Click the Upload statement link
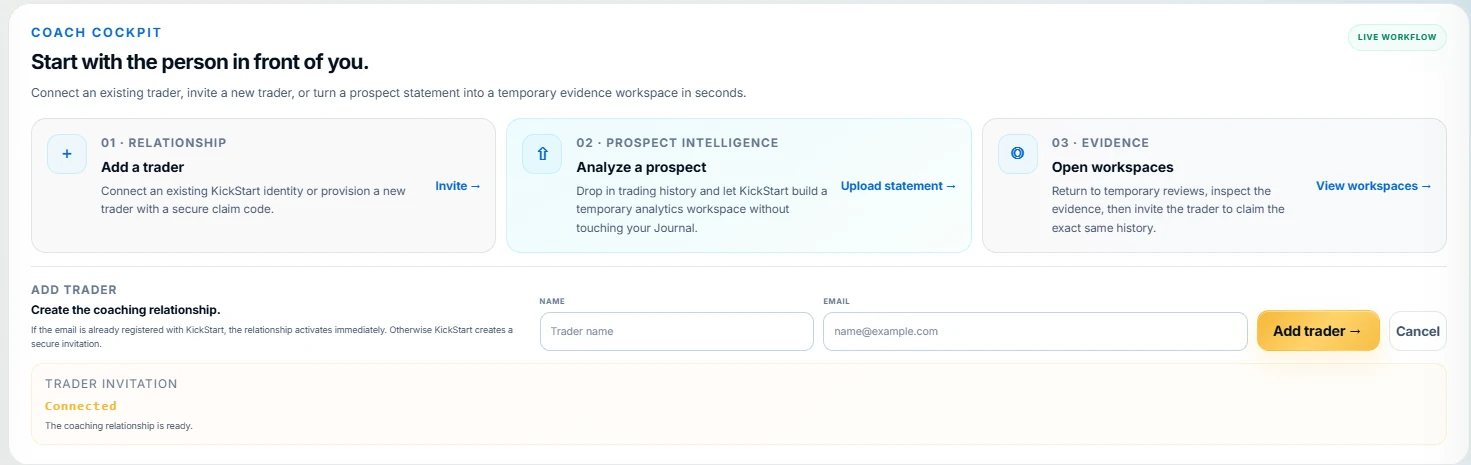 pyautogui.click(x=898, y=186)
